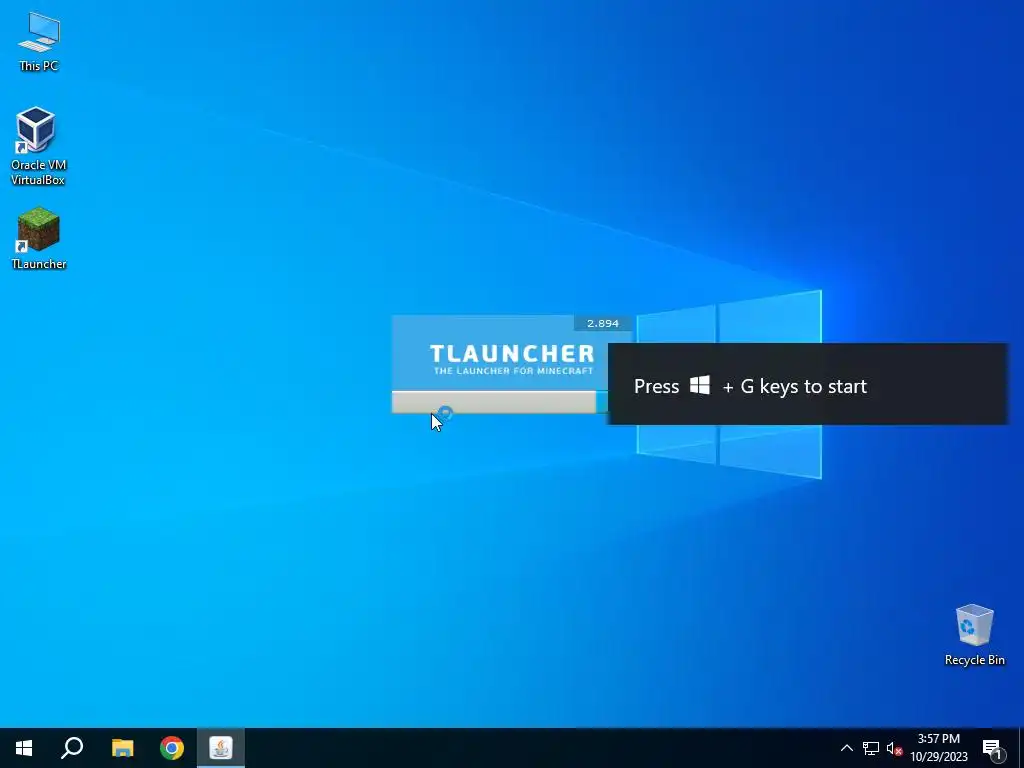Open the network status tray icon
The width and height of the screenshot is (1024, 768).
pos(871,748)
